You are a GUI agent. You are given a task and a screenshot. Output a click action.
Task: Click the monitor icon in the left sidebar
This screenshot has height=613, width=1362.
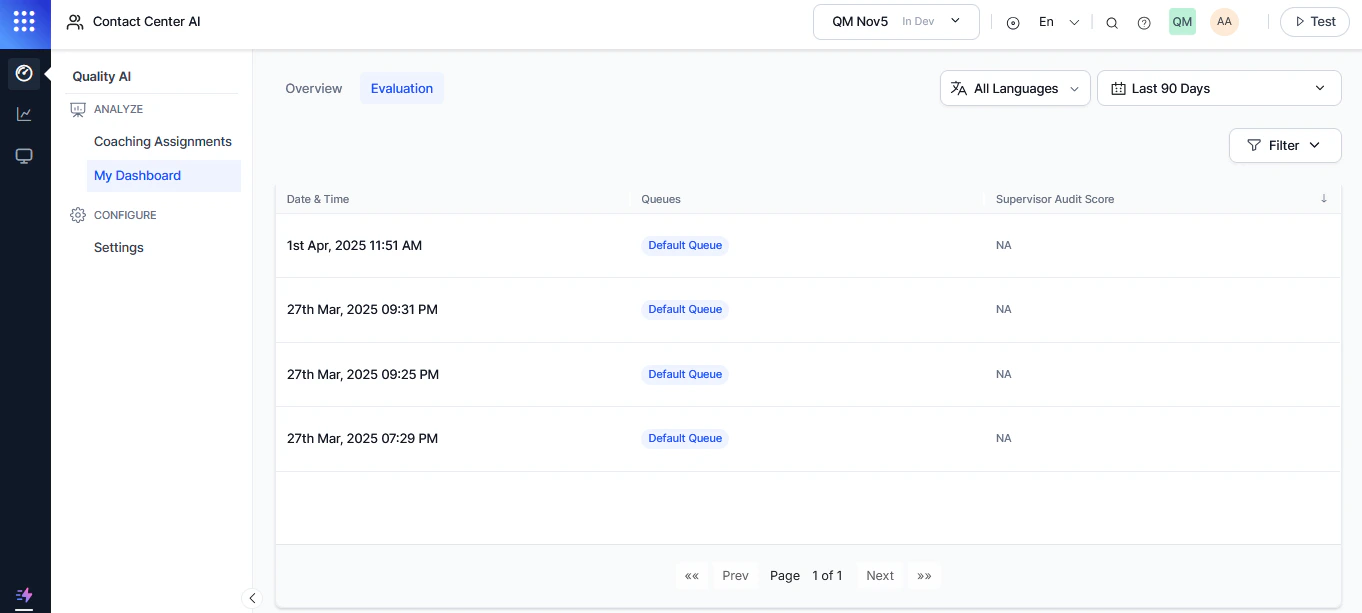(24, 155)
